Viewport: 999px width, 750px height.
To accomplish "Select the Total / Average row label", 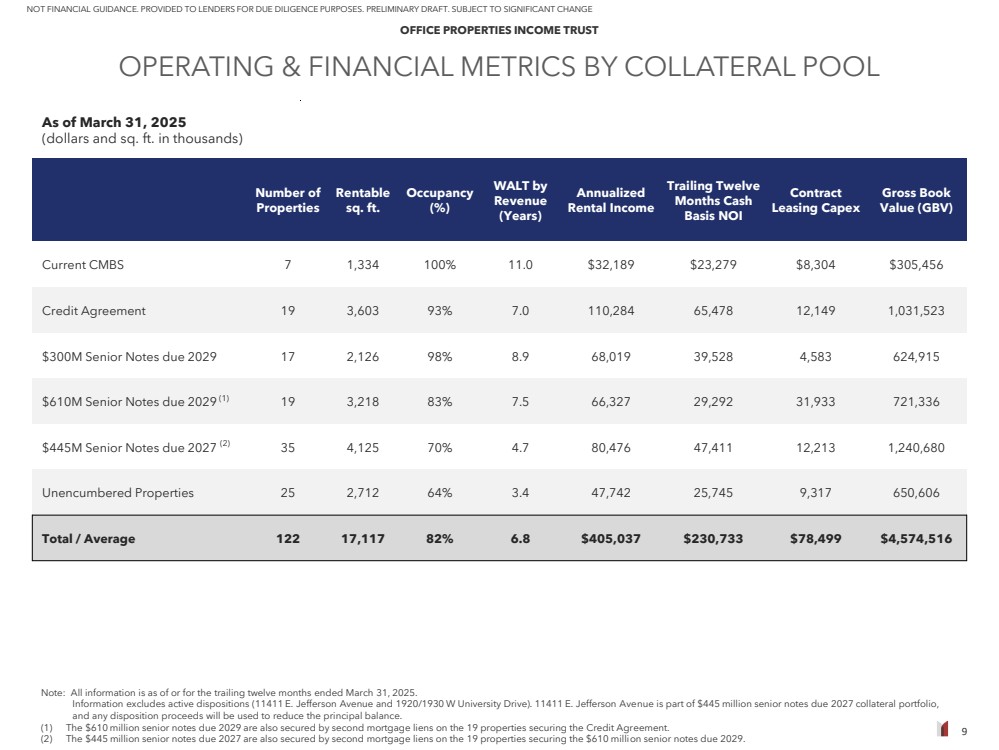I will coord(88,539).
